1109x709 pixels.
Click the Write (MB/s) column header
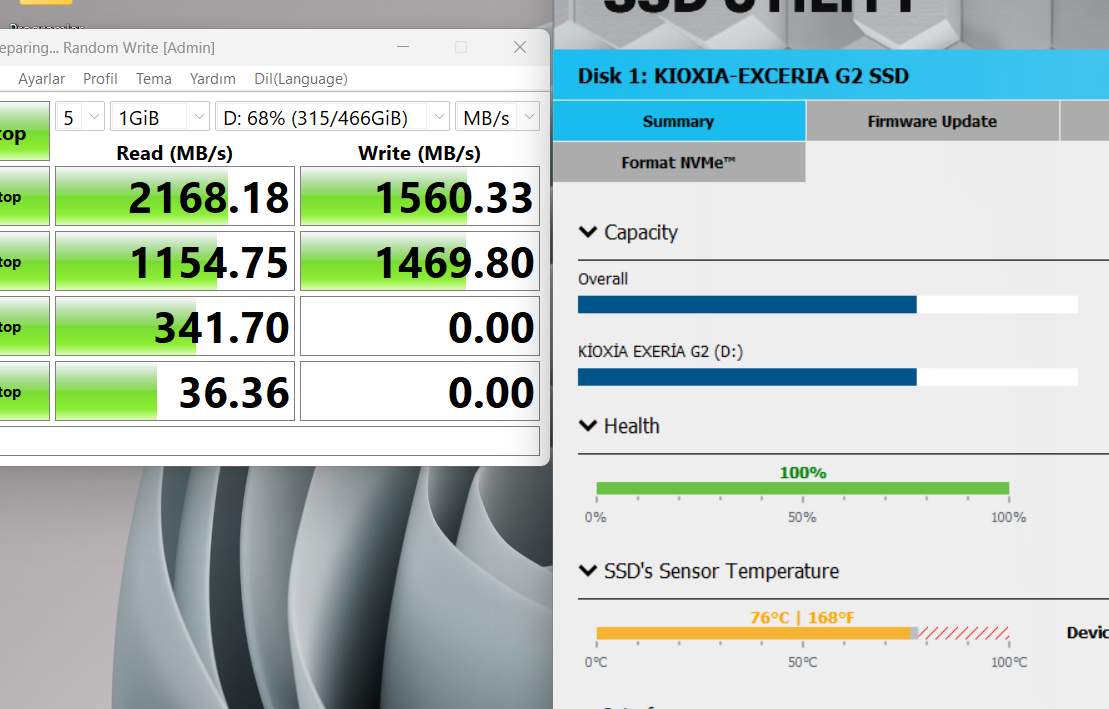419,153
